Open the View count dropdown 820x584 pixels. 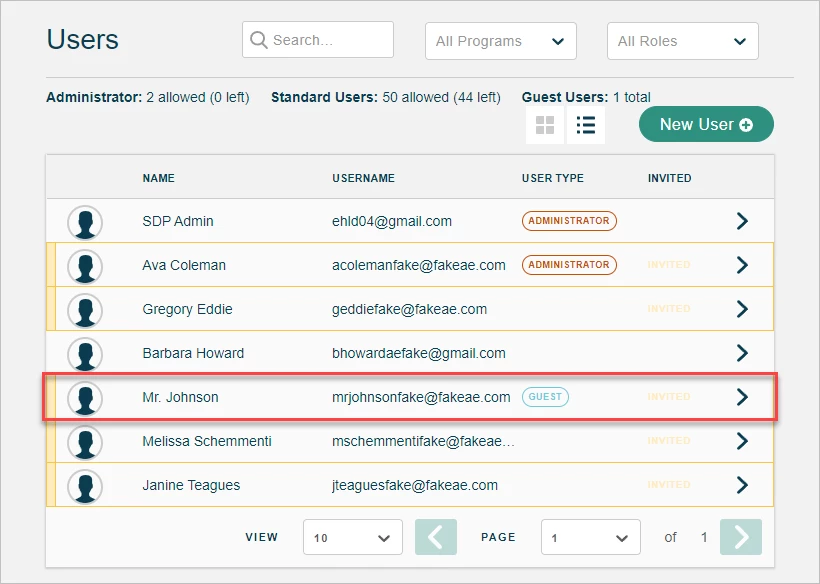click(x=352, y=537)
